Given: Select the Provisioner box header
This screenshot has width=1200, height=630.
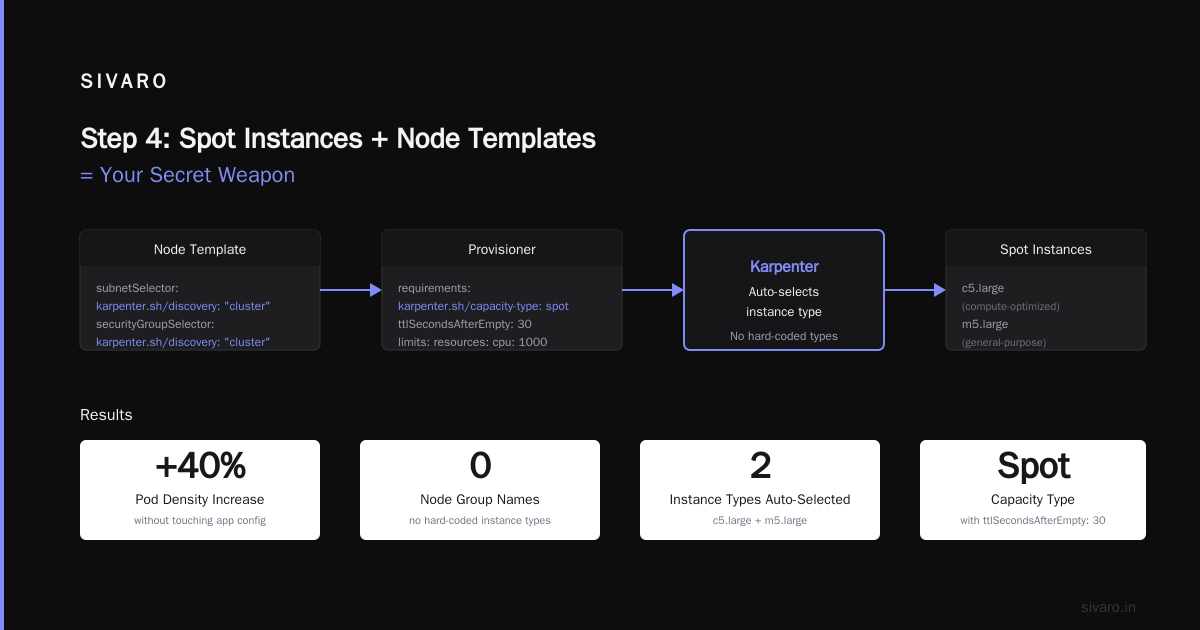Looking at the screenshot, I should (x=502, y=249).
